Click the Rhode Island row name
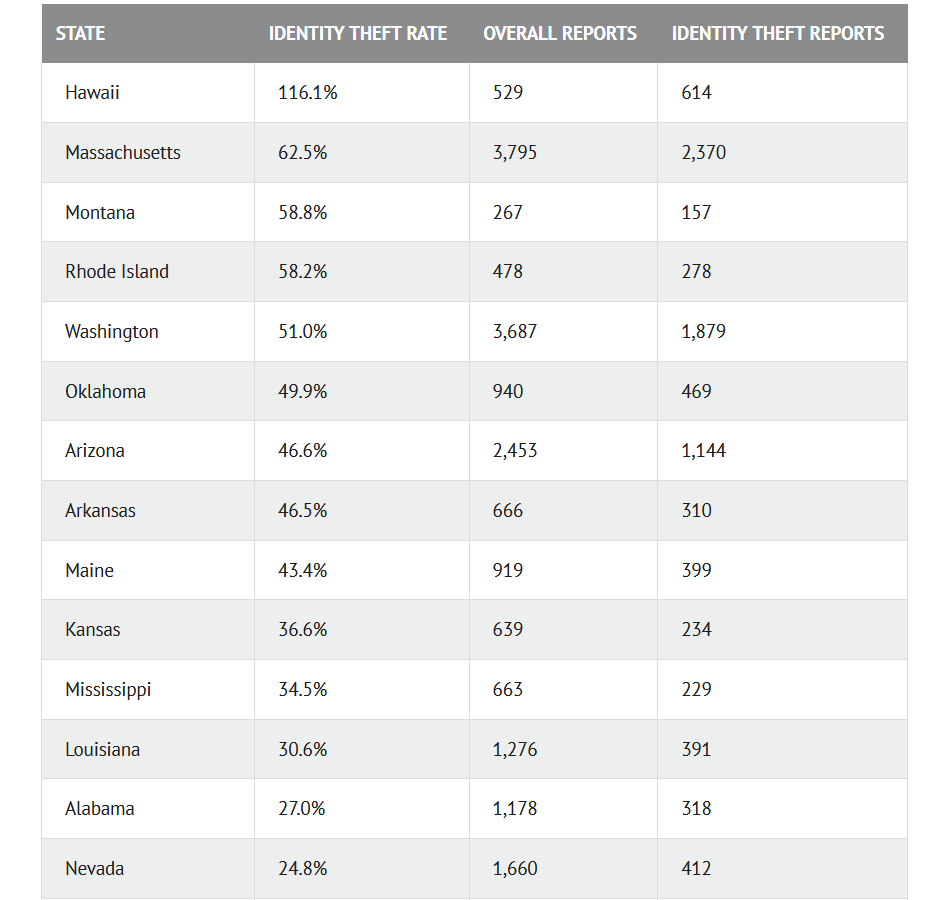 point(117,272)
